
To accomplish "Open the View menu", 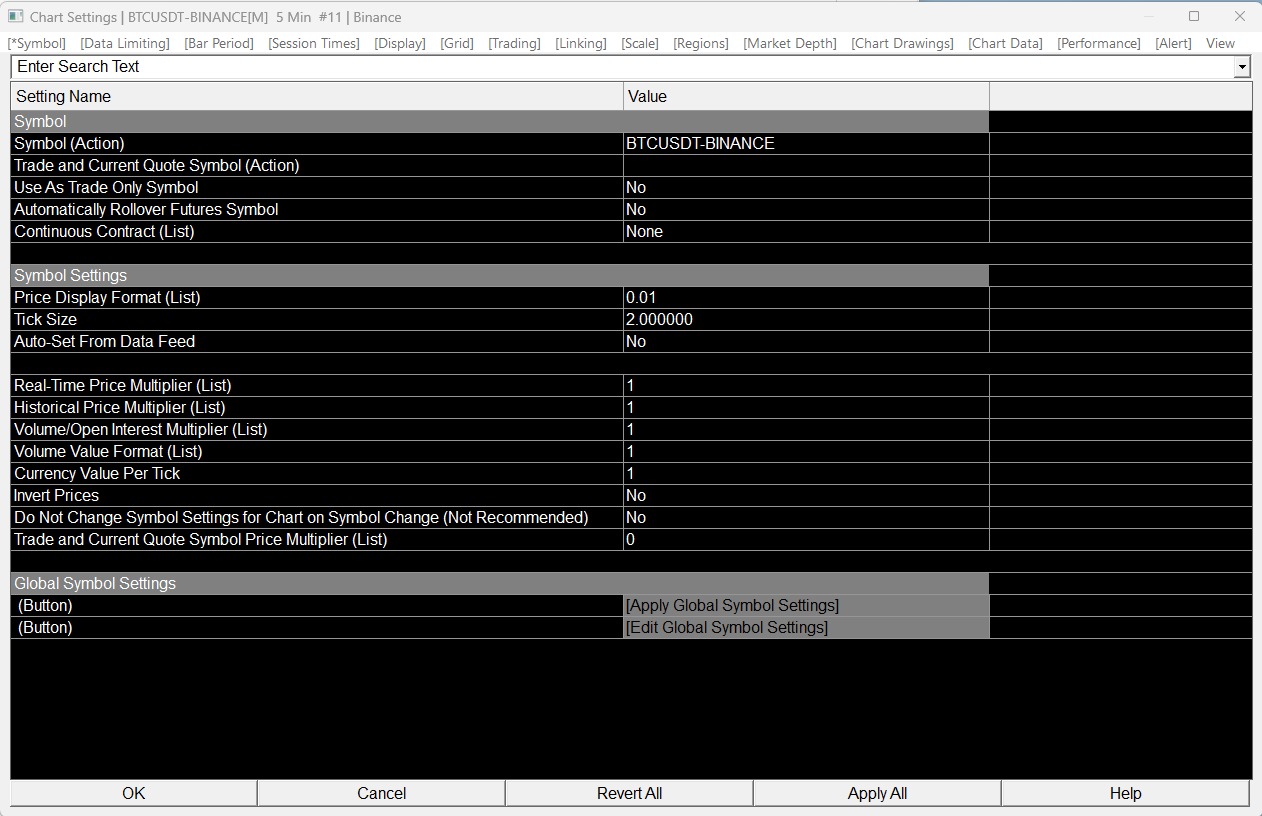I will [1220, 43].
